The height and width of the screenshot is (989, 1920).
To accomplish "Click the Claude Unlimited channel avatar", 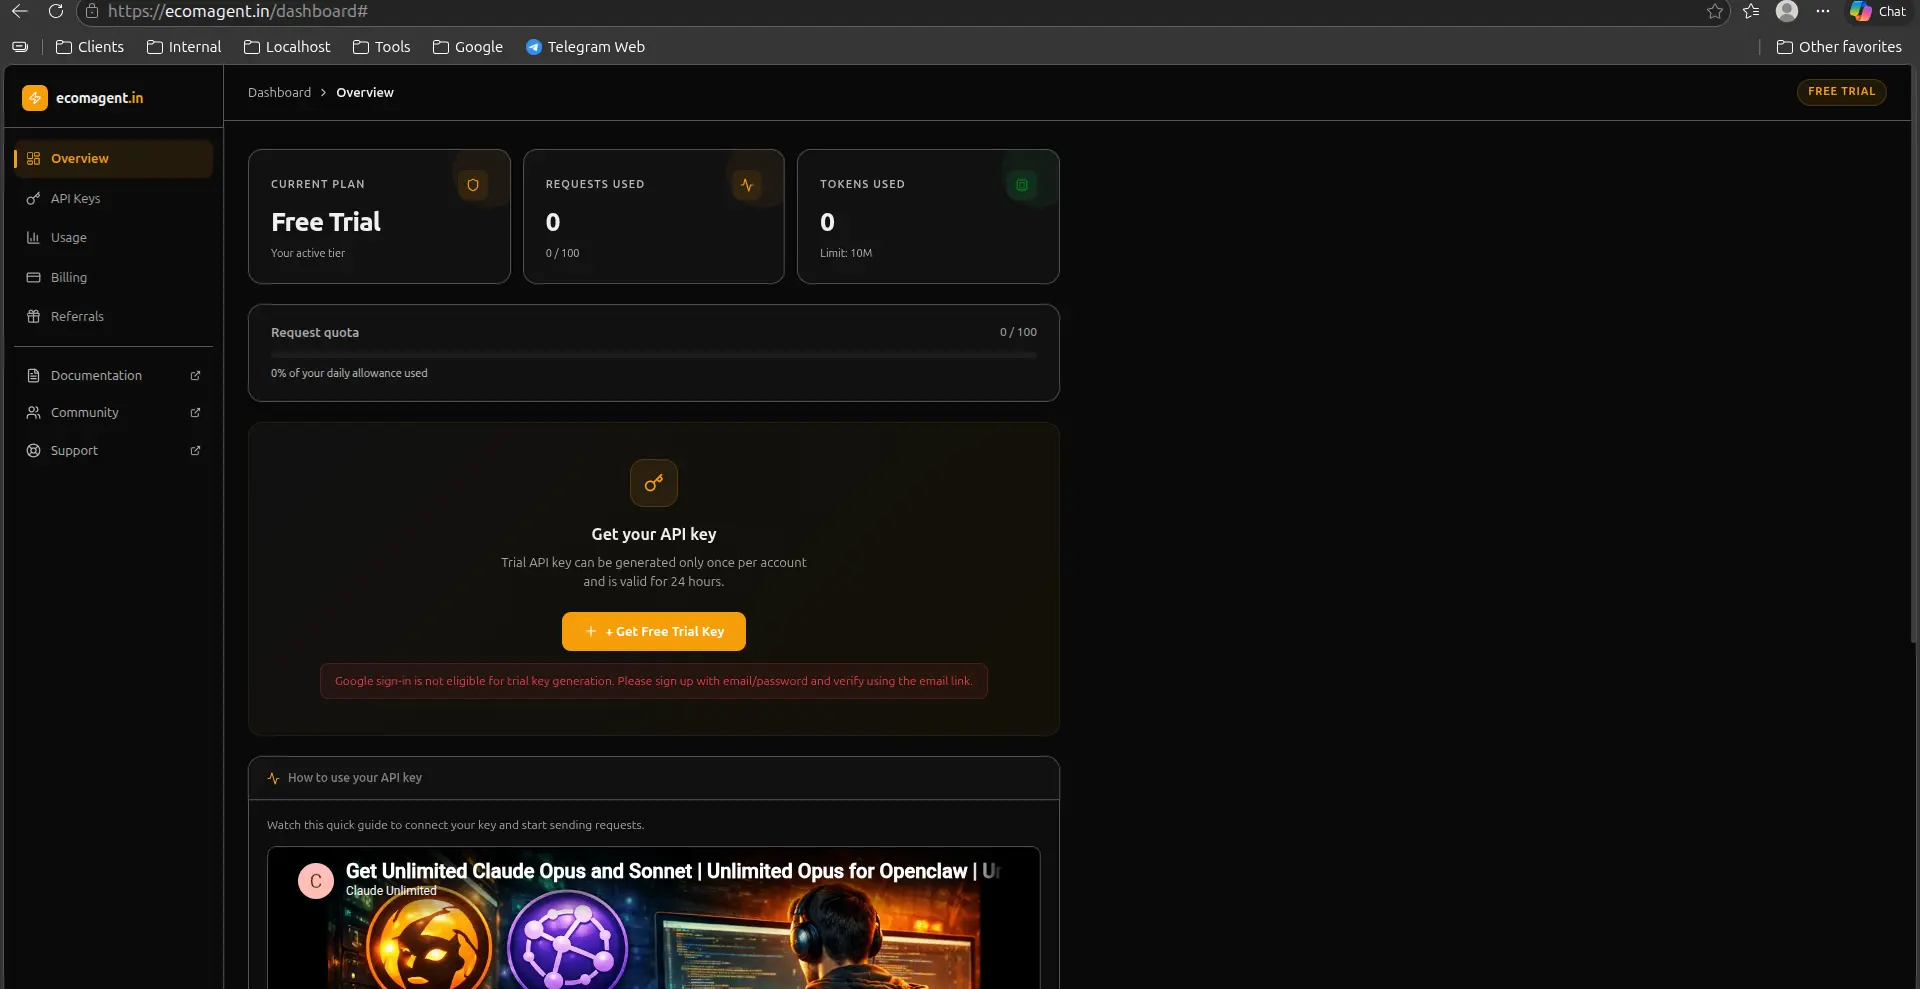I will click(x=316, y=881).
